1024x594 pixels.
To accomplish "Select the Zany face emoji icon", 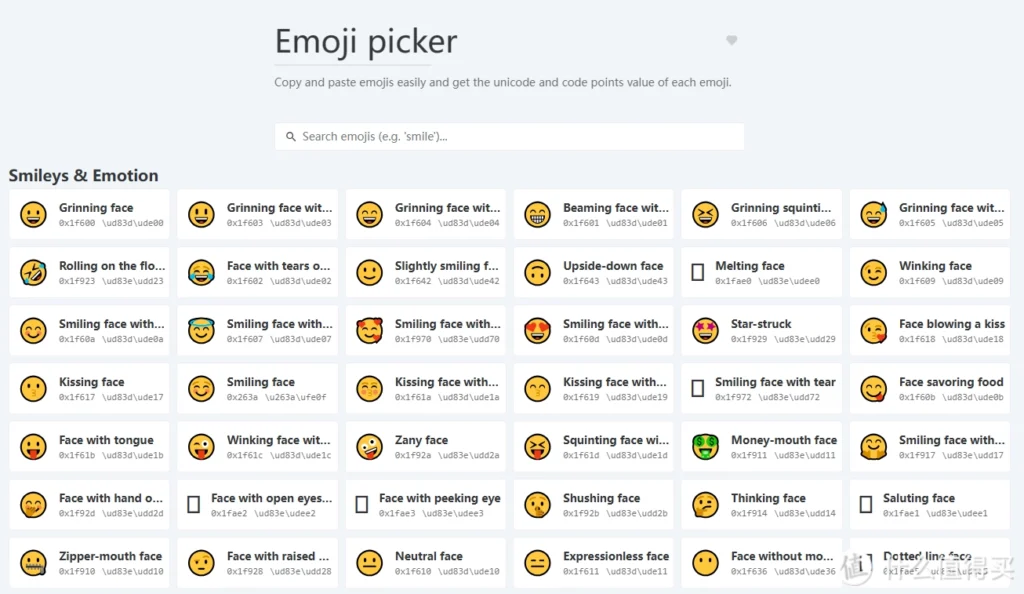I will [370, 447].
